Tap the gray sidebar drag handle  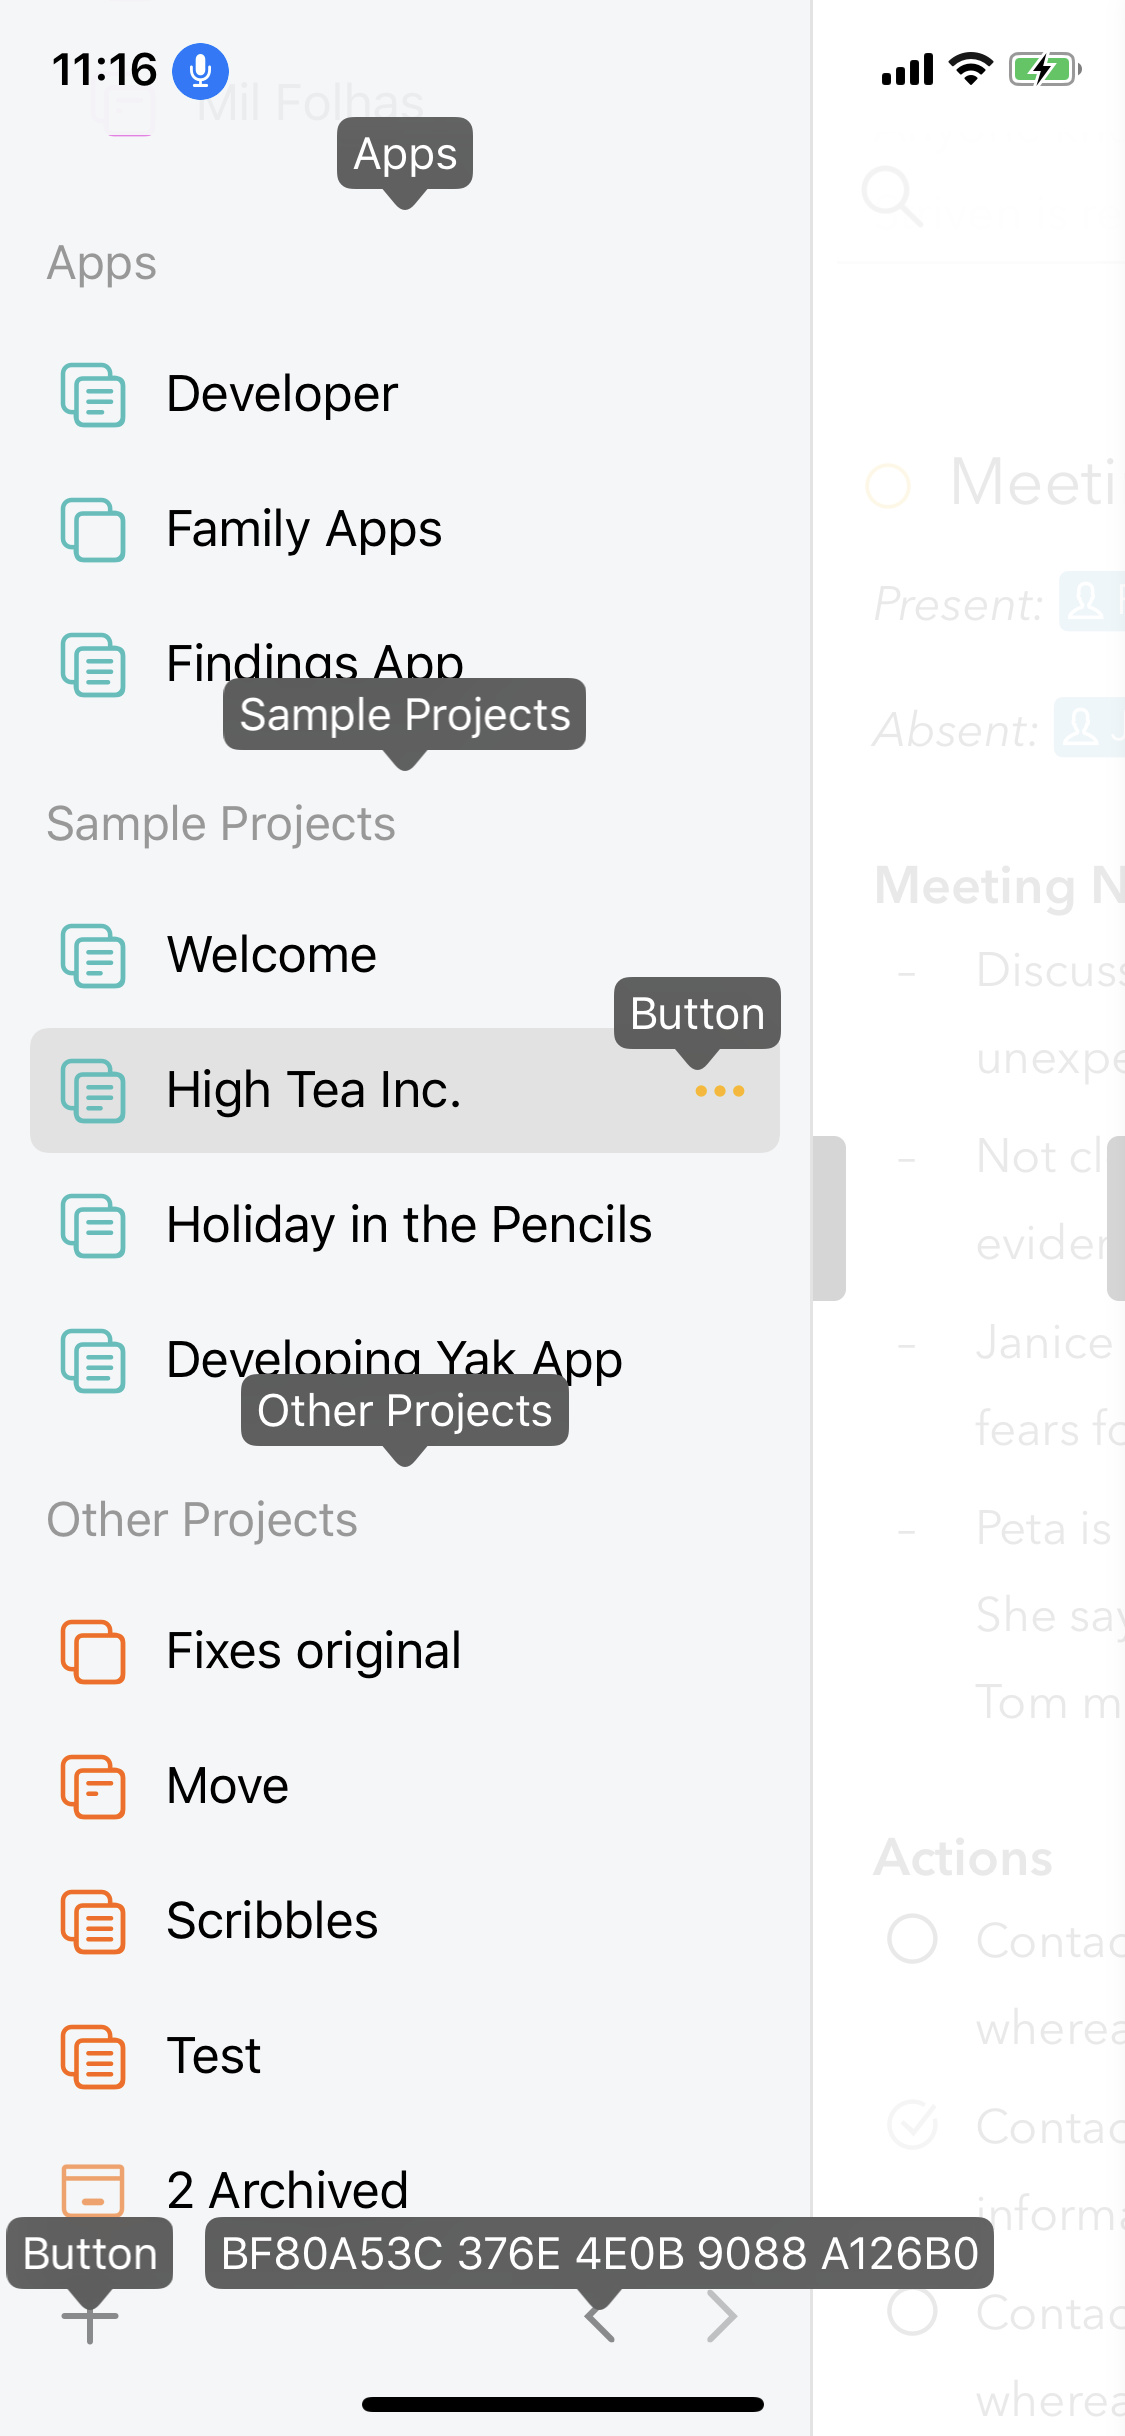pyautogui.click(x=829, y=1218)
